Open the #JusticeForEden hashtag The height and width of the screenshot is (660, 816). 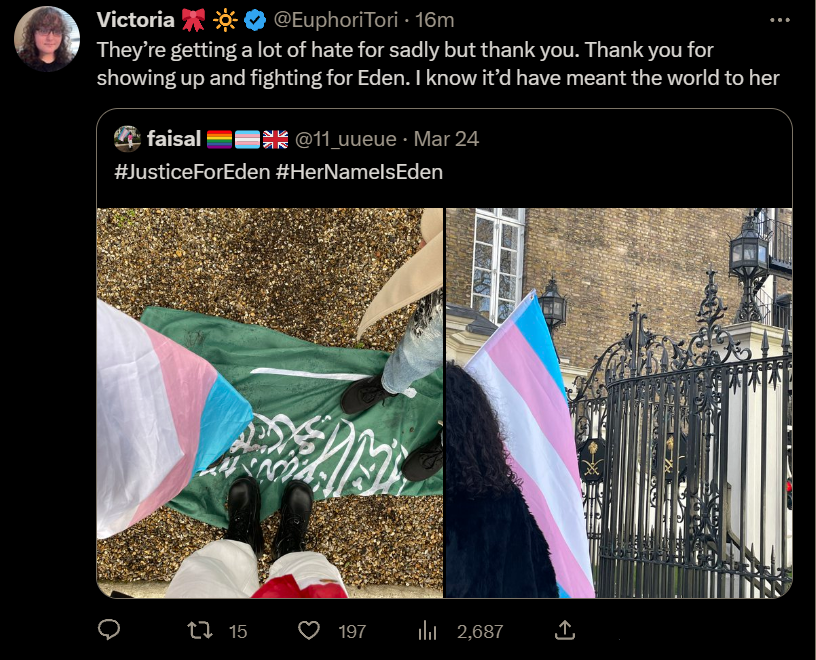(193, 172)
